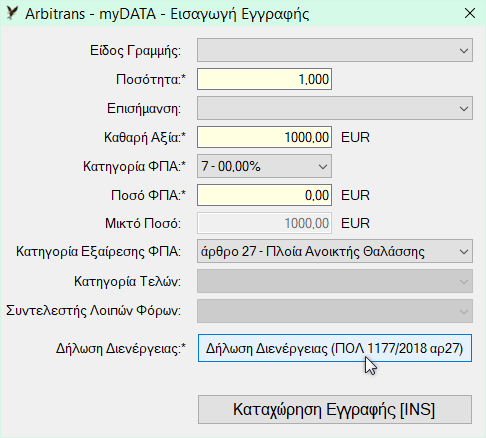The height and width of the screenshot is (438, 486).
Task: Click the greyed Μικτό Ποσό field
Action: tap(264, 223)
